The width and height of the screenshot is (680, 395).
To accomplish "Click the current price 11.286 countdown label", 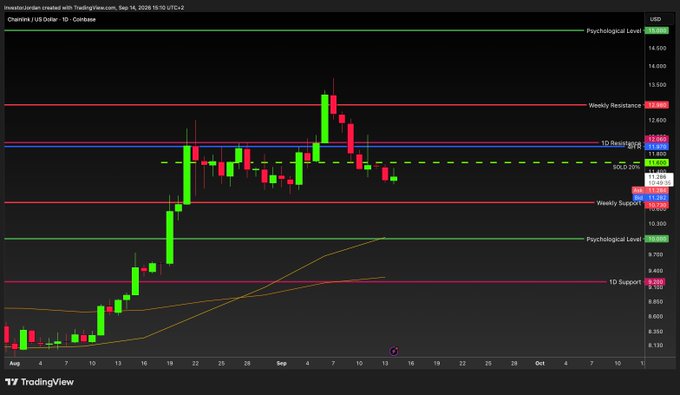I will pyautogui.click(x=659, y=180).
